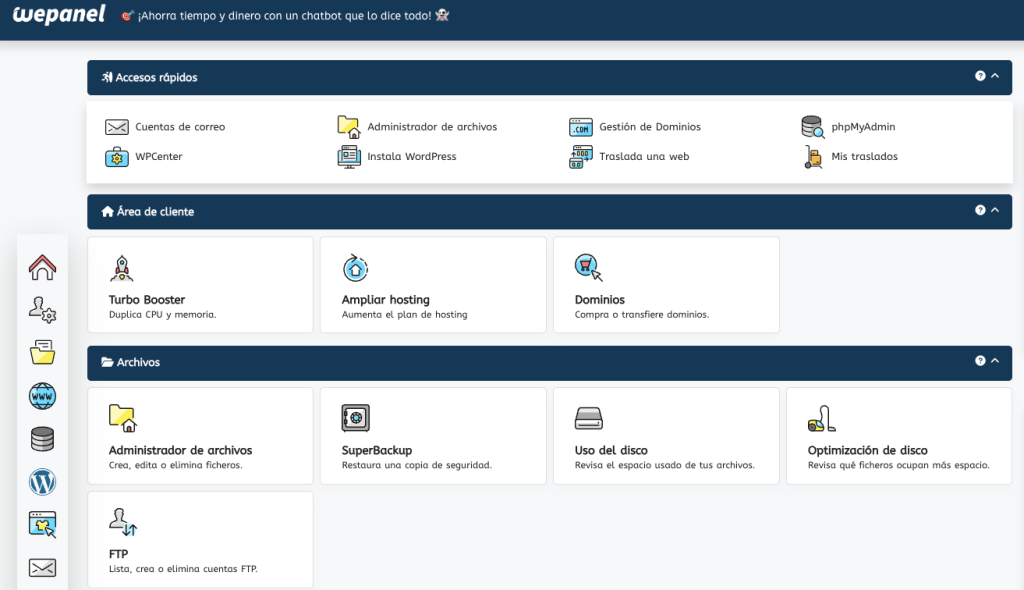Click the FTP user transfer icon

[x=123, y=521]
